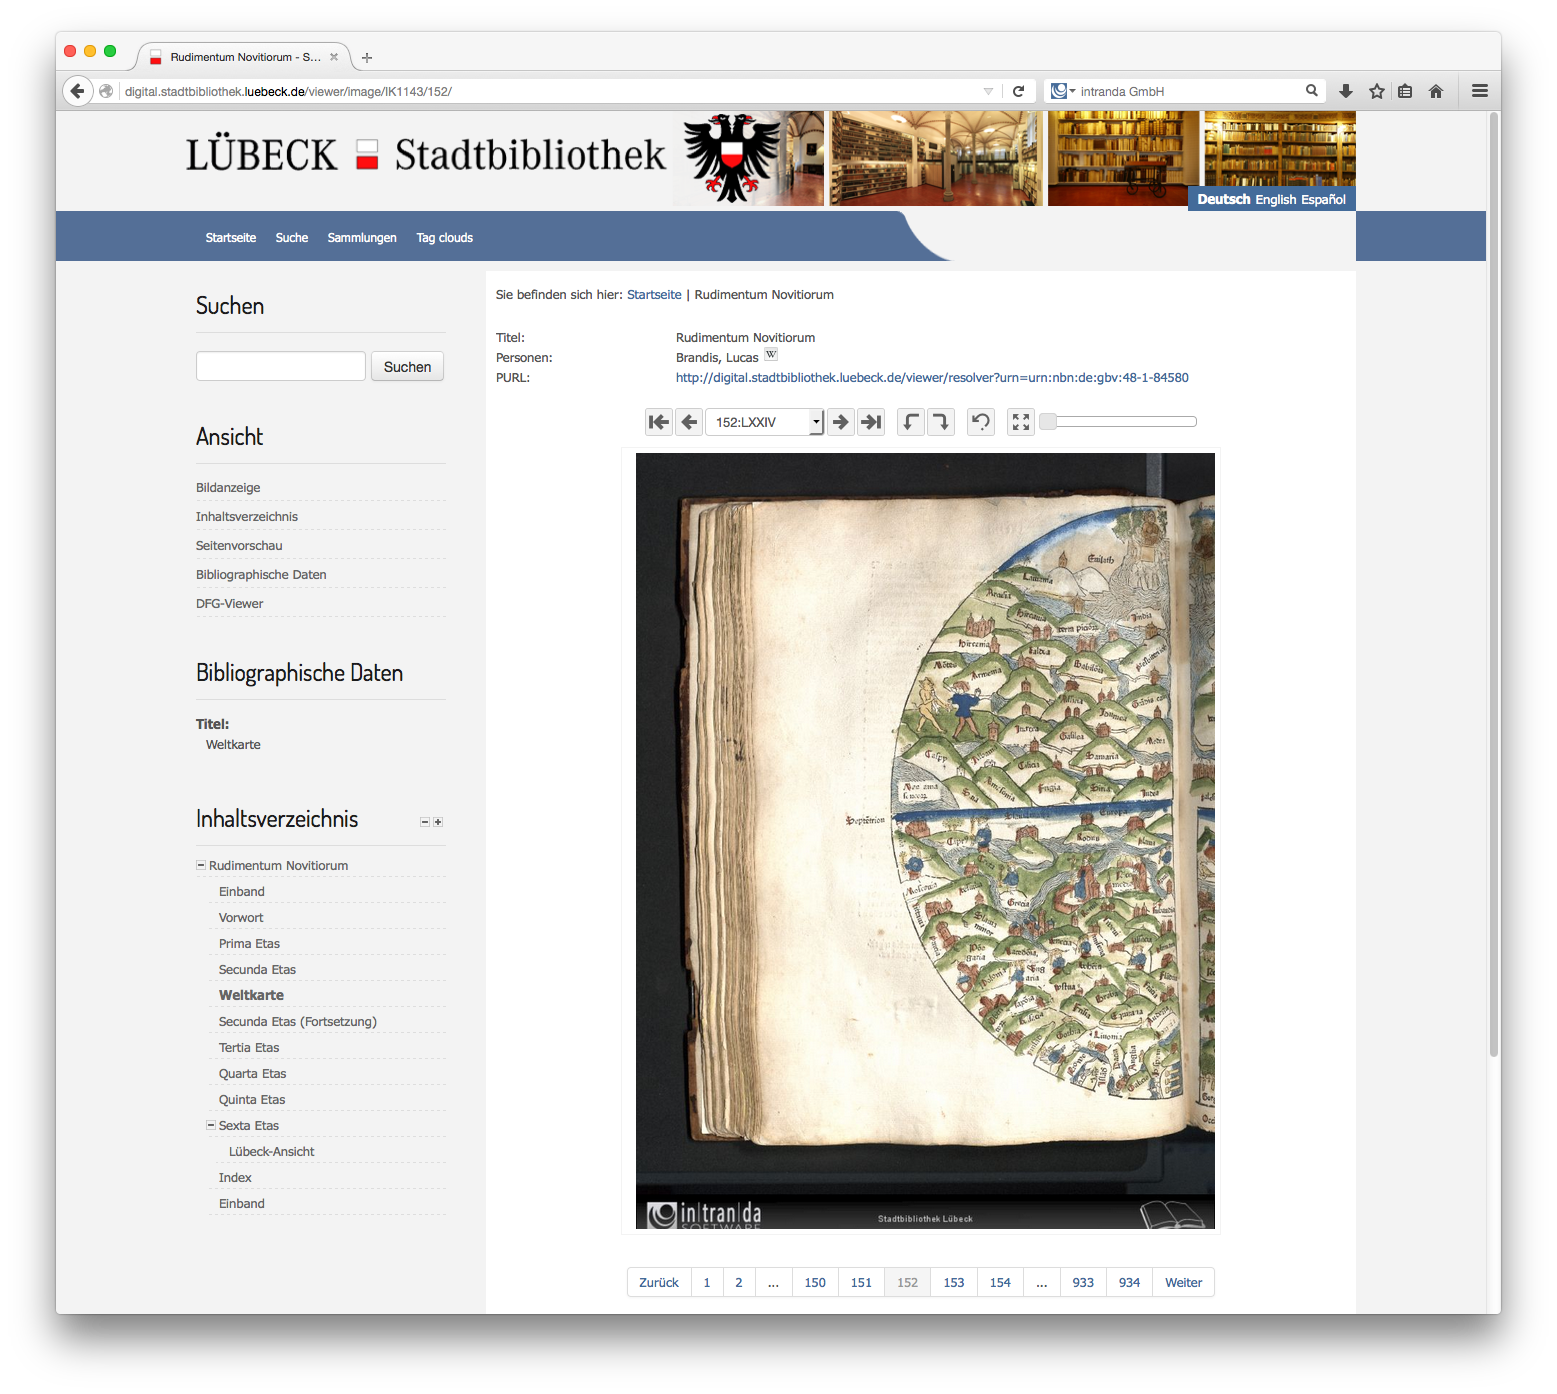Screen dimensions: 1557x1394
Task: Go to browser home icon
Action: tap(1436, 91)
